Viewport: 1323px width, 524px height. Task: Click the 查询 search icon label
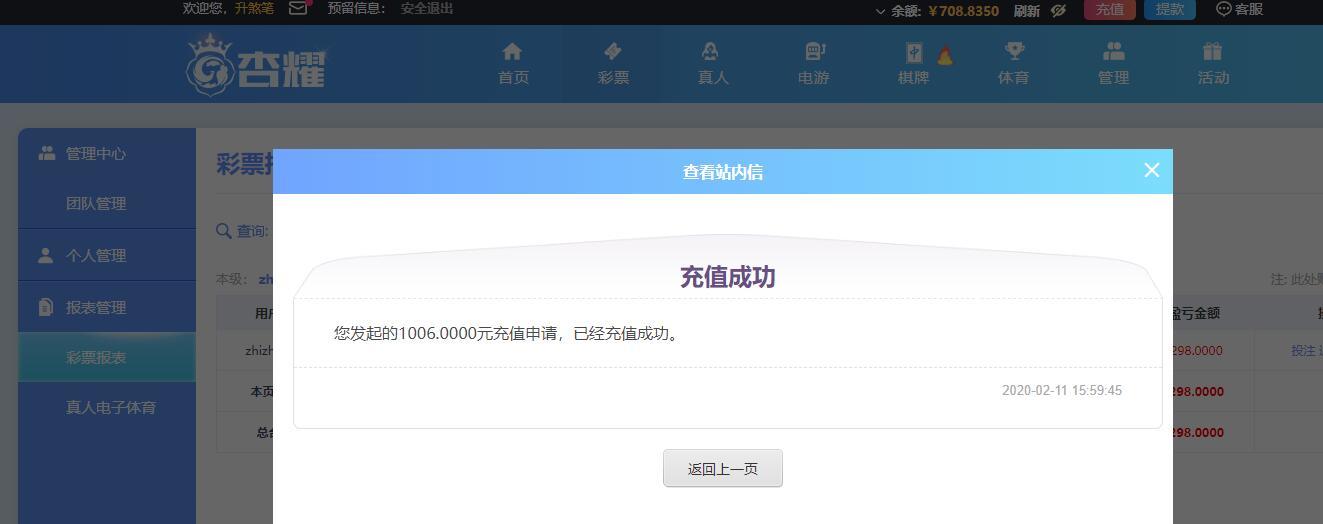pyautogui.click(x=242, y=231)
